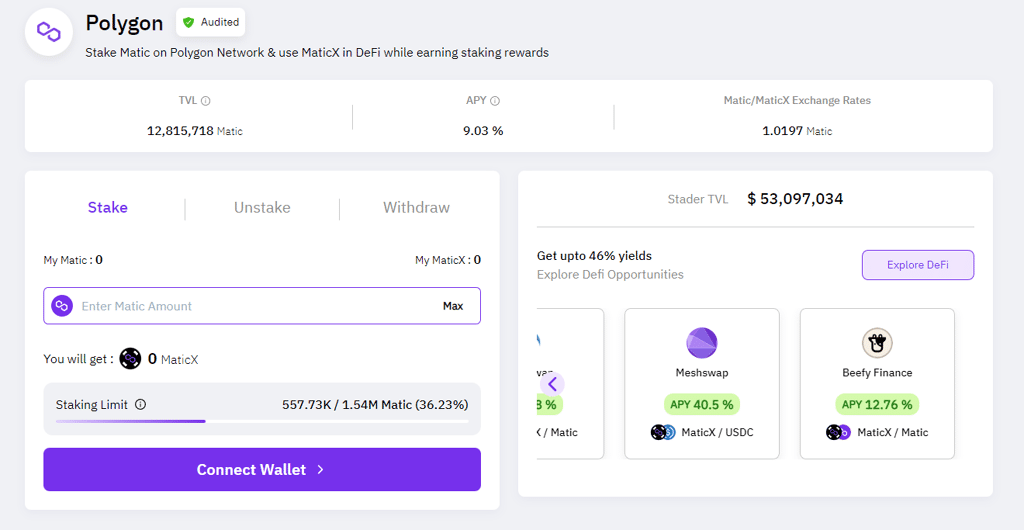This screenshot has height=530, width=1024.
Task: Click Get upto 46% yields text
Action: tap(594, 256)
